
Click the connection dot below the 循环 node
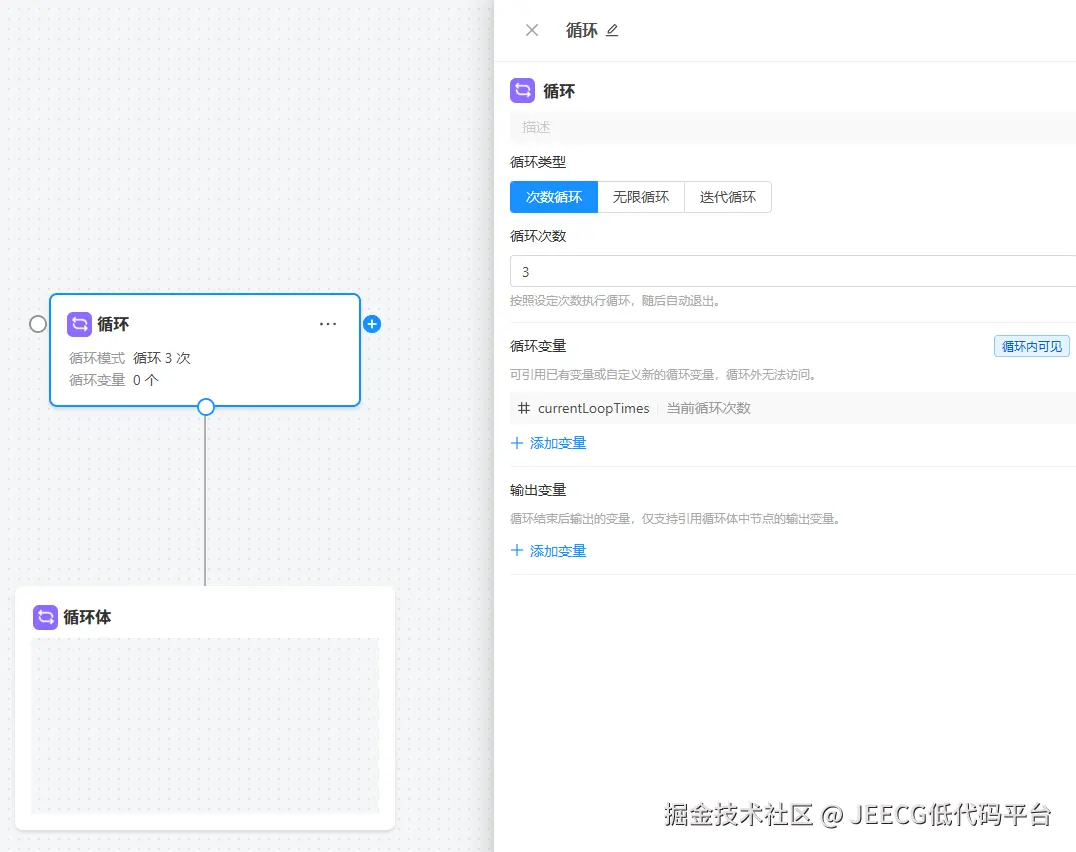tap(205, 407)
